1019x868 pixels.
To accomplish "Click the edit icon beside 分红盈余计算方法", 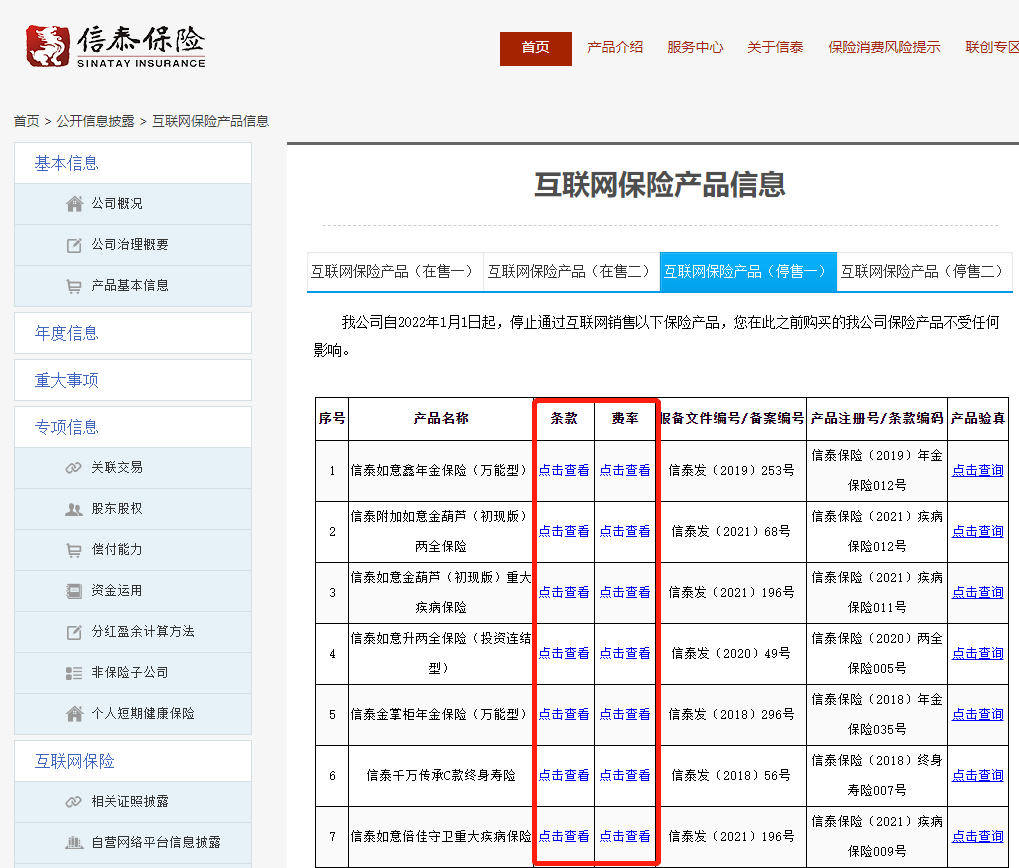I will 74,632.
